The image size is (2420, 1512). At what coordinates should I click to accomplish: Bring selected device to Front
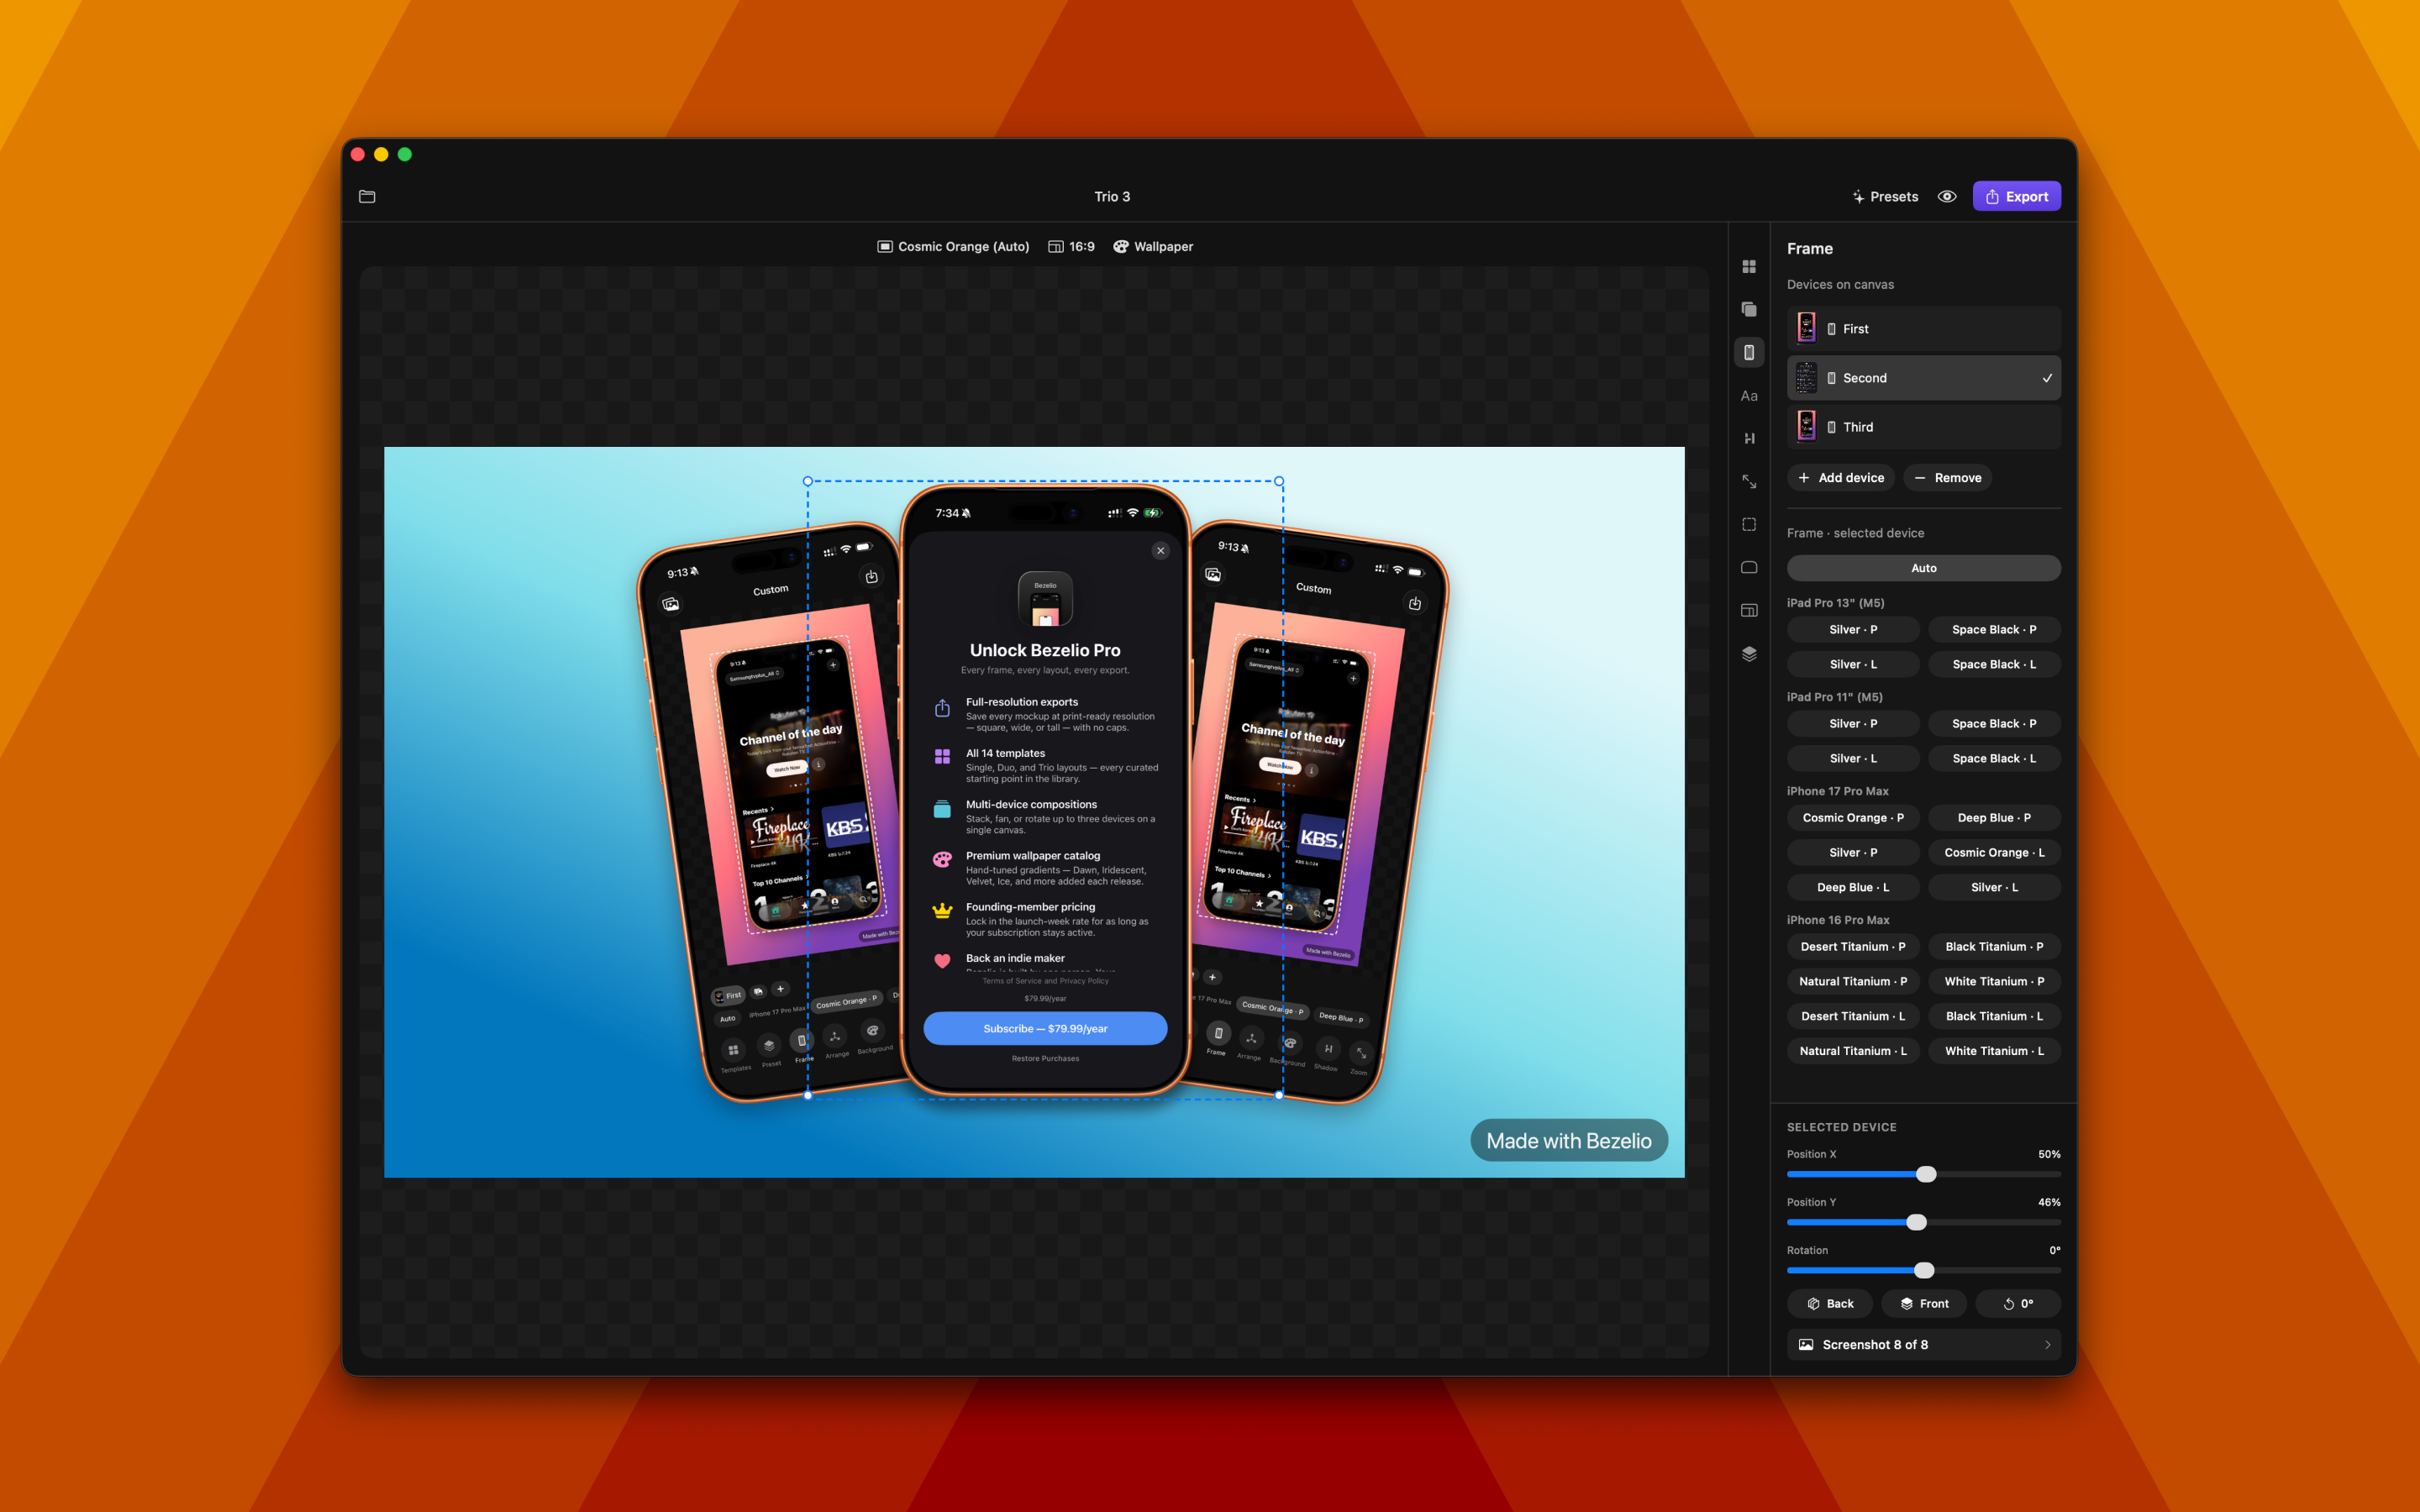pyautogui.click(x=1923, y=1304)
